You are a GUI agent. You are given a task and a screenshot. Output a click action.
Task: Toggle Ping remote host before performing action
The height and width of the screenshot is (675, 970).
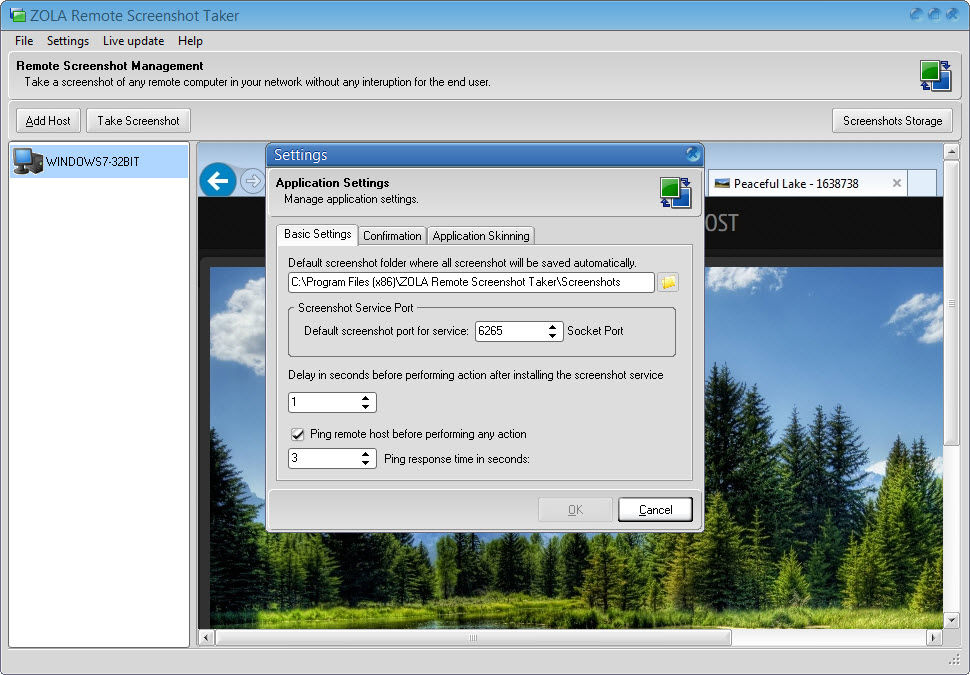(298, 434)
